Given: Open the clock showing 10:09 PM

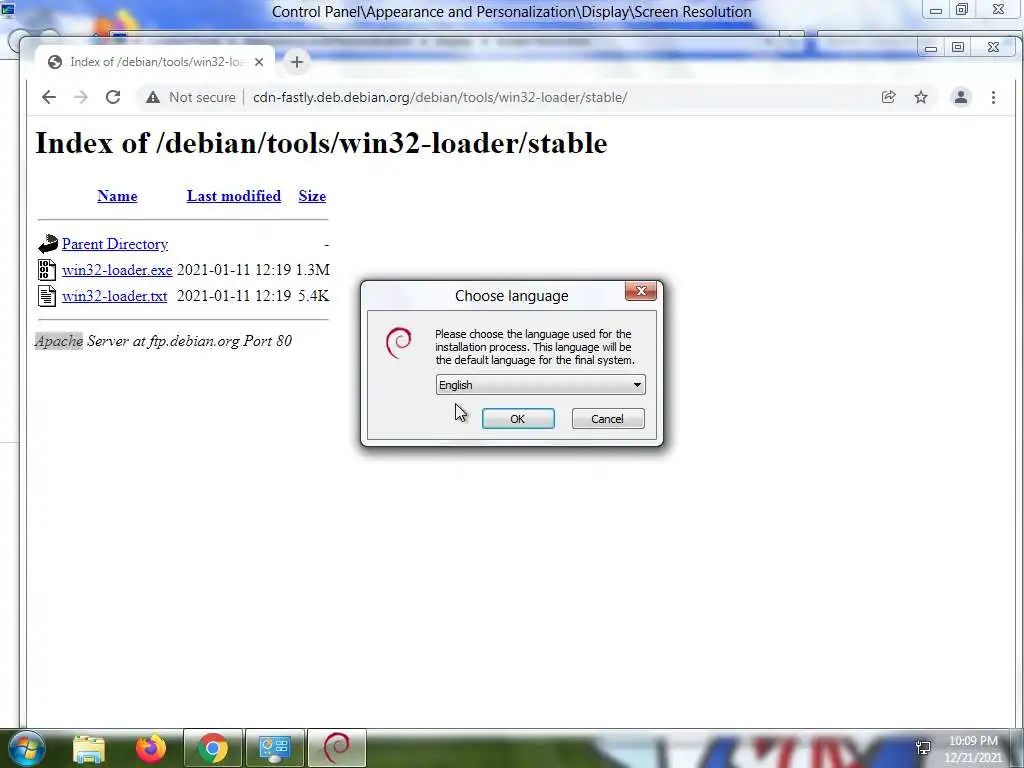Looking at the screenshot, I should (x=973, y=749).
